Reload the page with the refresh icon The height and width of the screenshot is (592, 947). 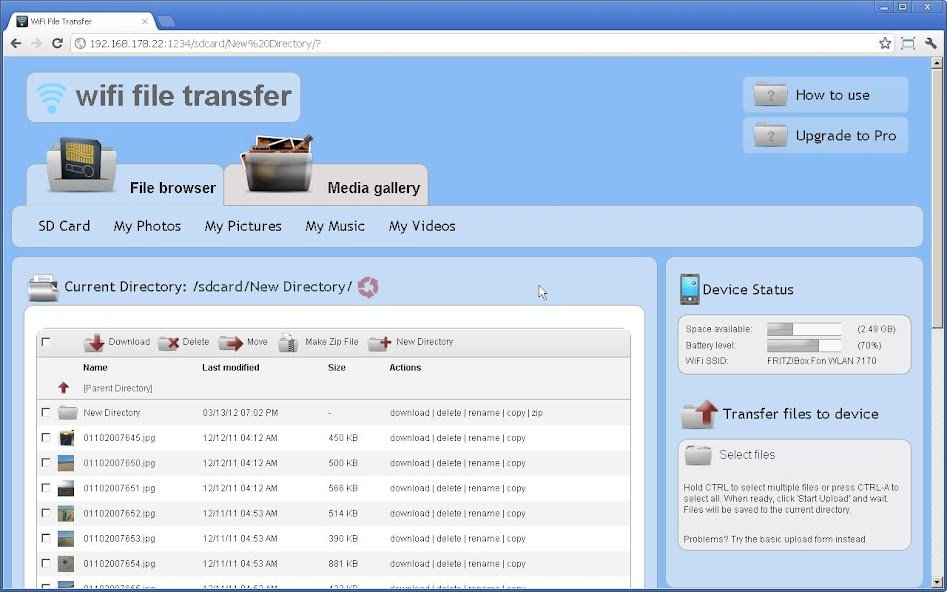(x=57, y=43)
